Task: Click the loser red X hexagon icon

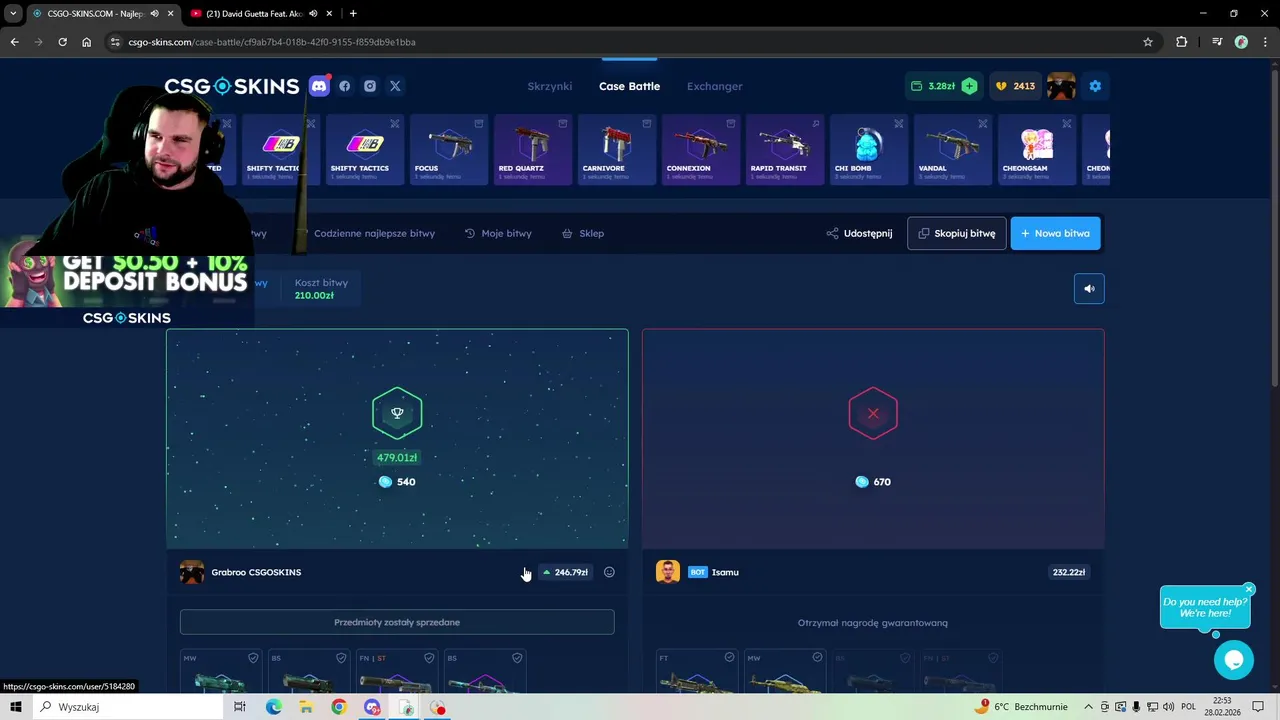Action: [873, 413]
